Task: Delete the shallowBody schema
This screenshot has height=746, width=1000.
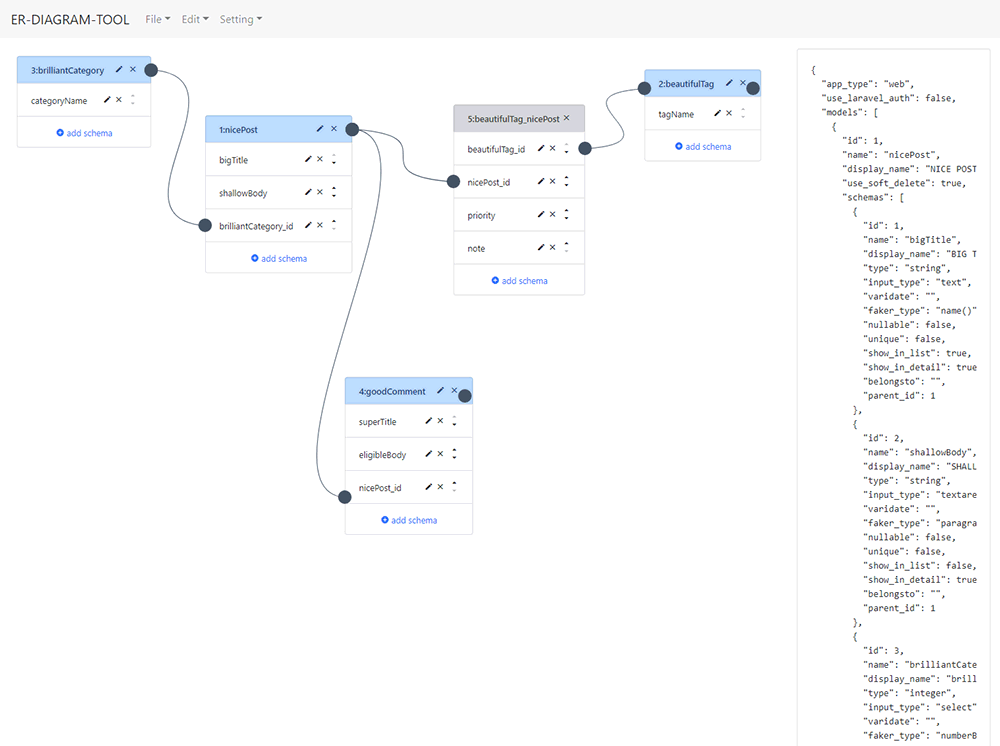Action: tap(320, 192)
